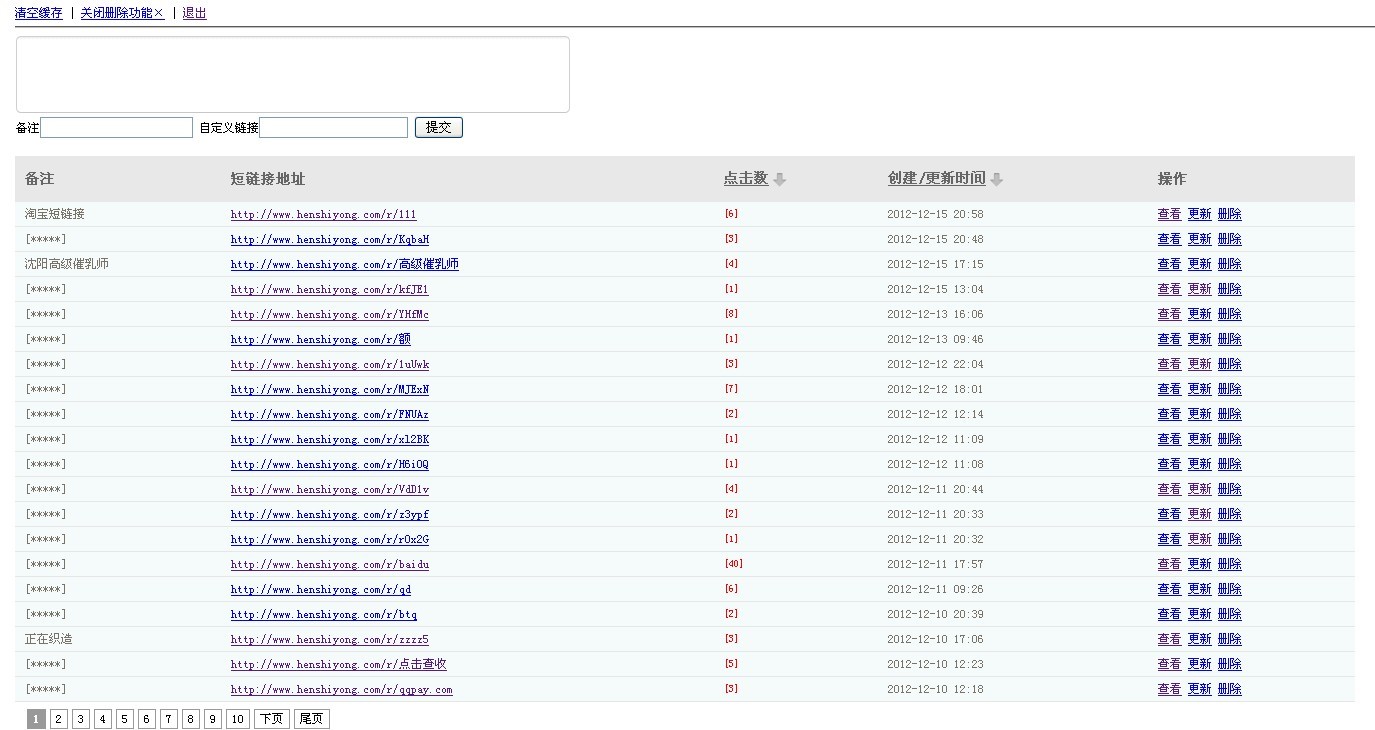
Task: Click 关闭删除功能 link
Action: tap(122, 13)
